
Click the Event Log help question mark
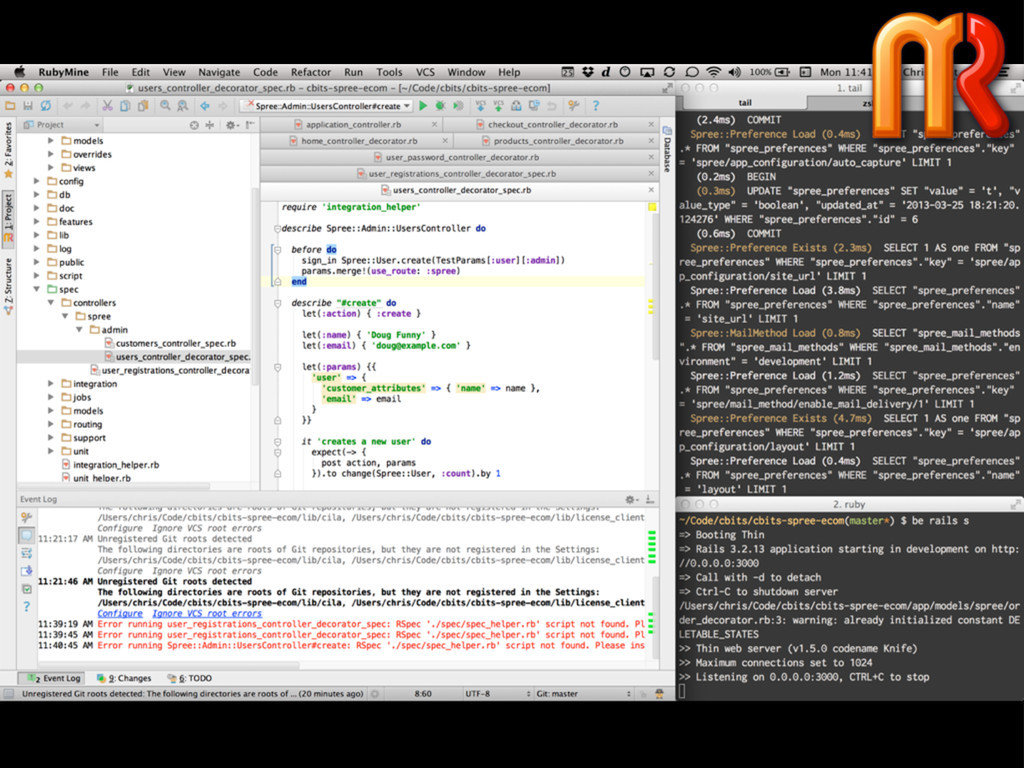click(26, 606)
